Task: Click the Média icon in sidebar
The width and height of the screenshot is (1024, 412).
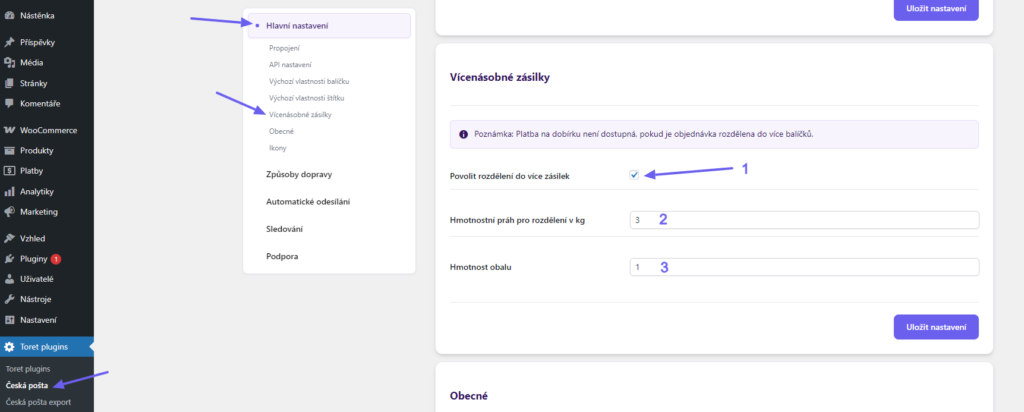Action: [9, 63]
